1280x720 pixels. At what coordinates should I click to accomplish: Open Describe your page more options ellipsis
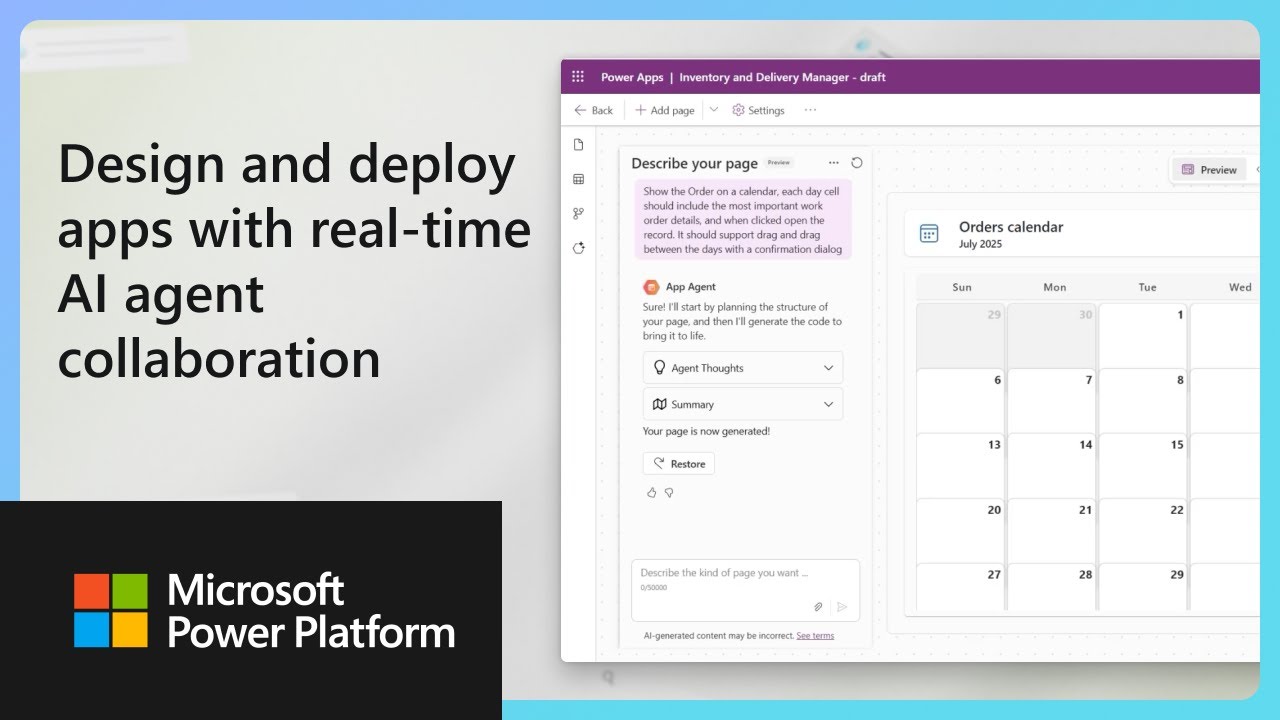tap(834, 163)
